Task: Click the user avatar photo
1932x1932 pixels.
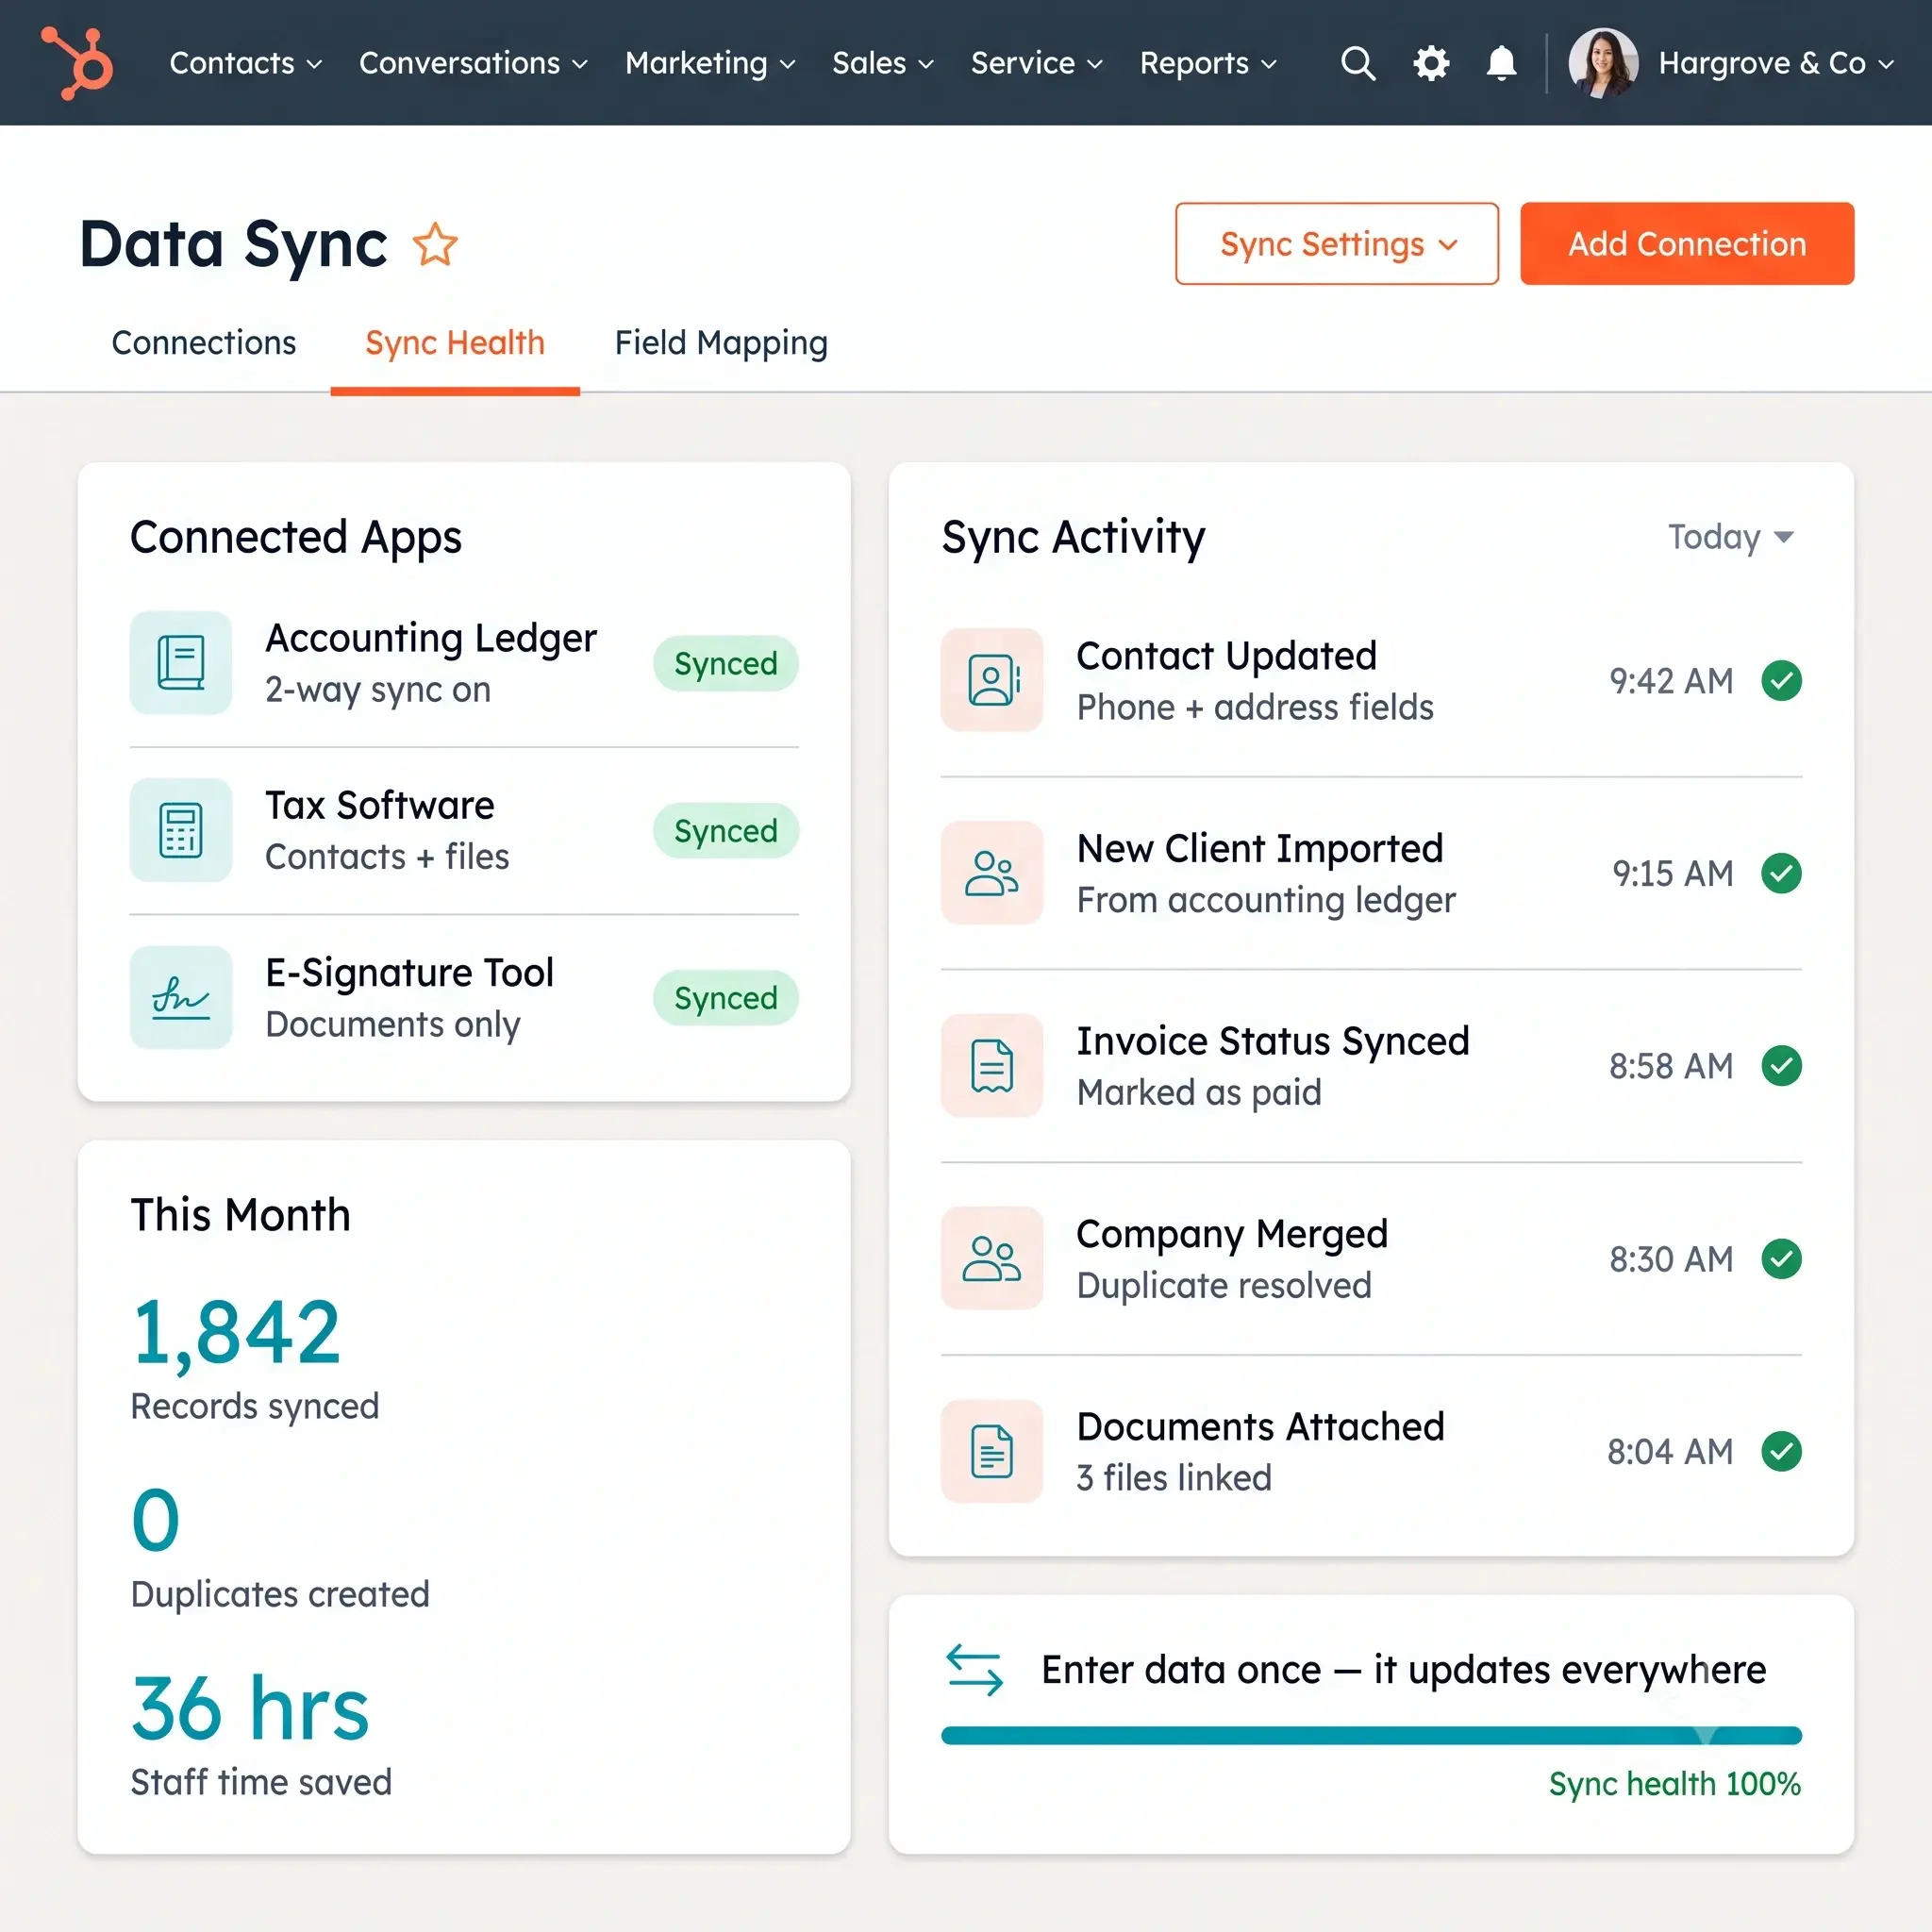Action: 1603,63
